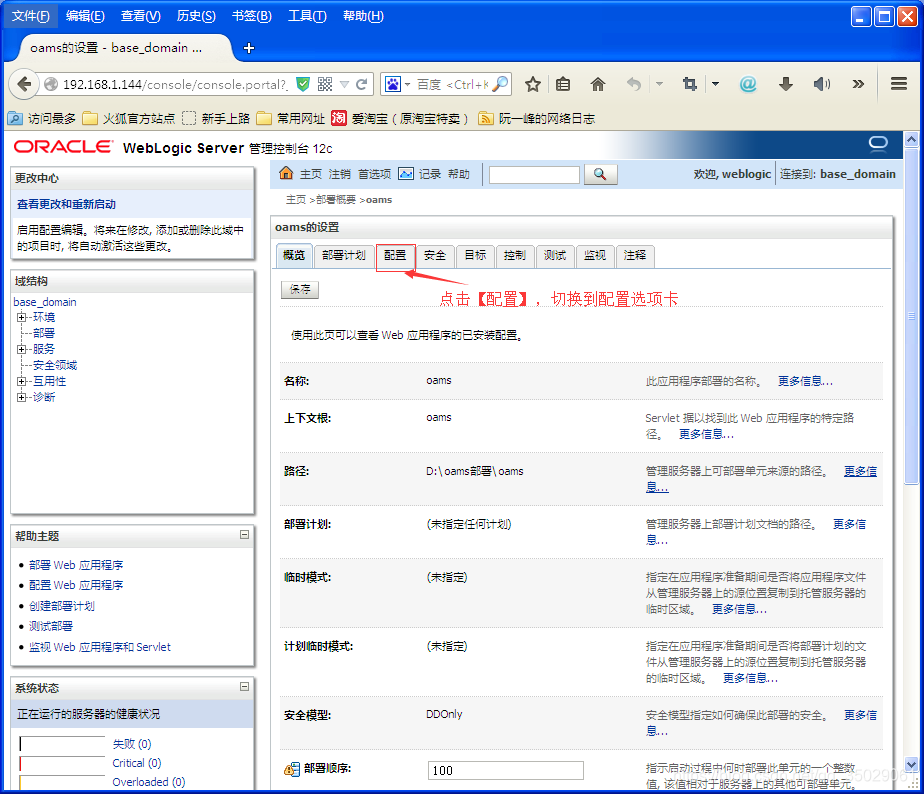This screenshot has width=924, height=794.
Task: Switch to the 配置 tab
Action: tap(395, 256)
